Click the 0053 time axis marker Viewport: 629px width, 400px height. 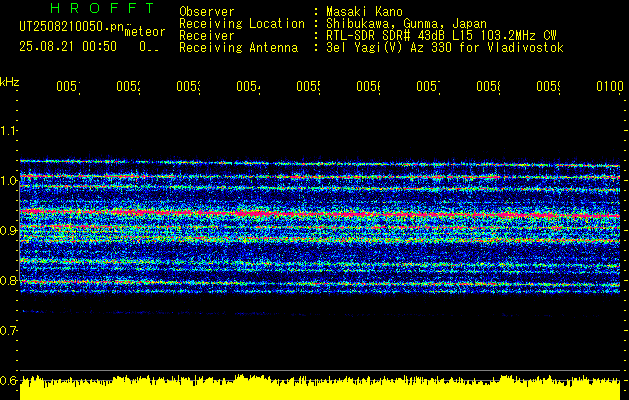click(188, 87)
